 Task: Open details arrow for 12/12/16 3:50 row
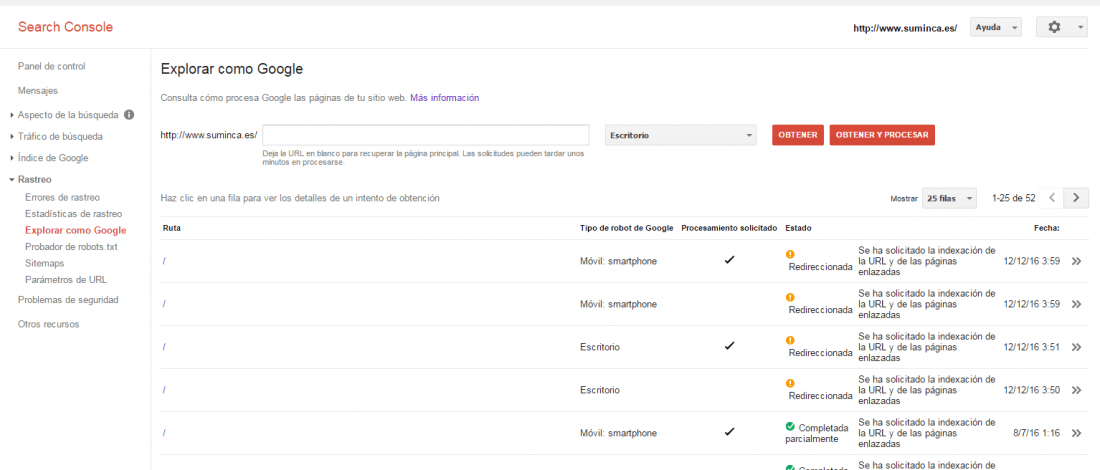click(1077, 390)
